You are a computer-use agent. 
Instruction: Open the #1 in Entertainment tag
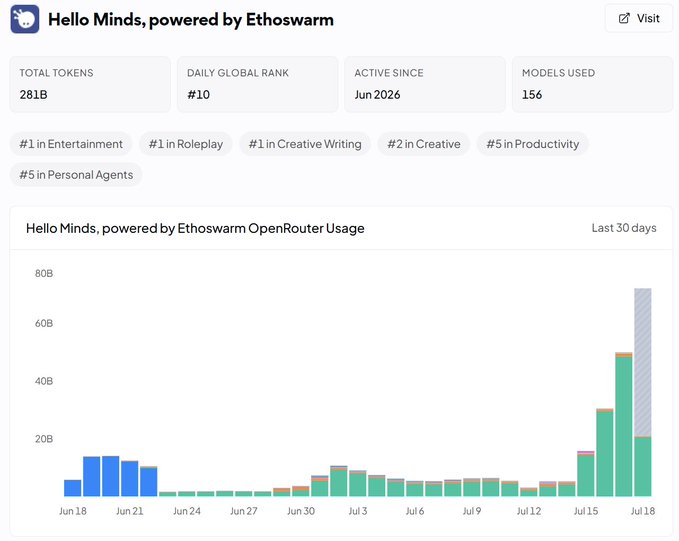pos(71,144)
